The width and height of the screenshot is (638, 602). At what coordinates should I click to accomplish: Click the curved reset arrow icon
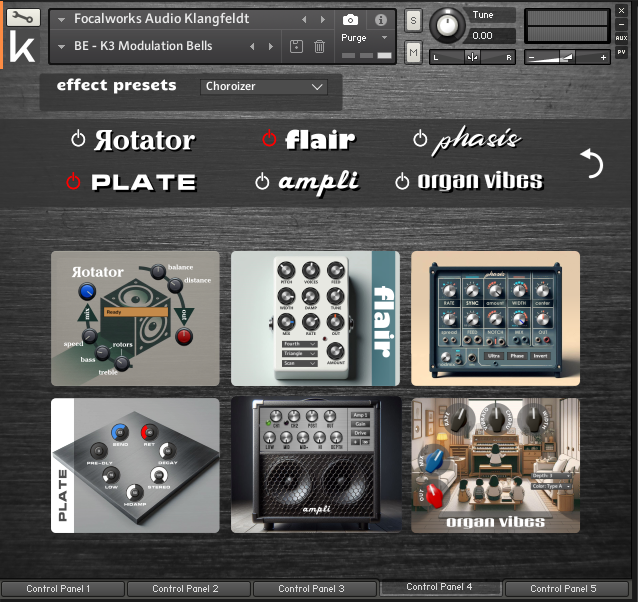point(592,162)
